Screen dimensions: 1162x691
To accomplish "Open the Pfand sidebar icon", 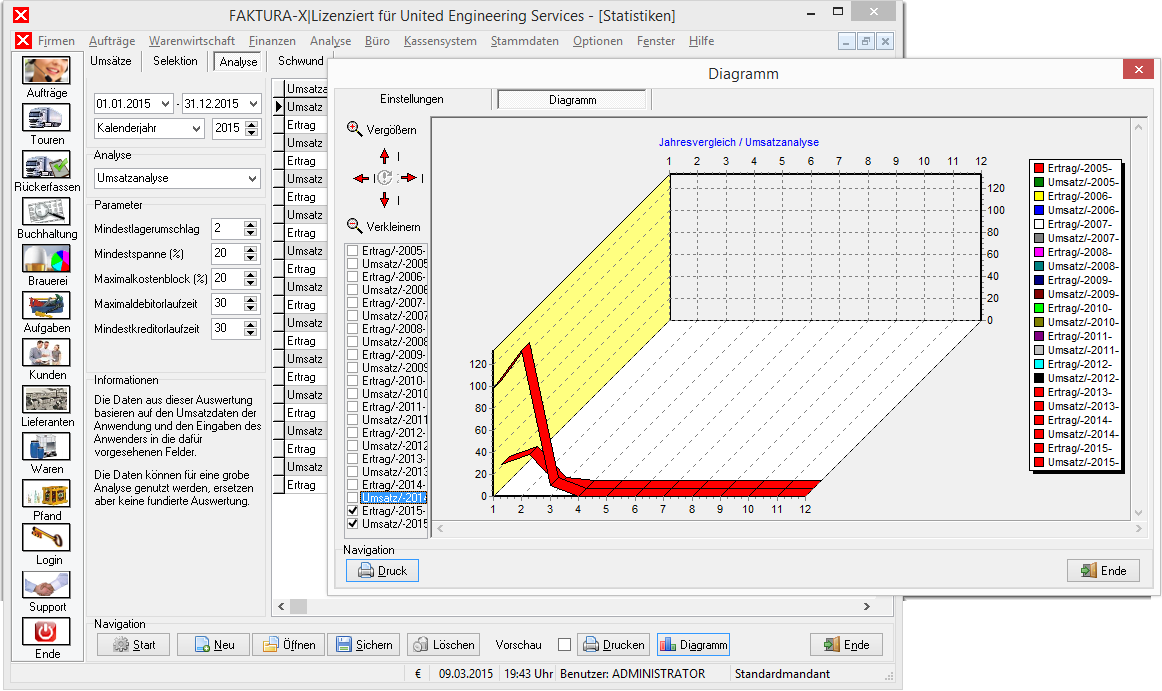I will pos(46,493).
